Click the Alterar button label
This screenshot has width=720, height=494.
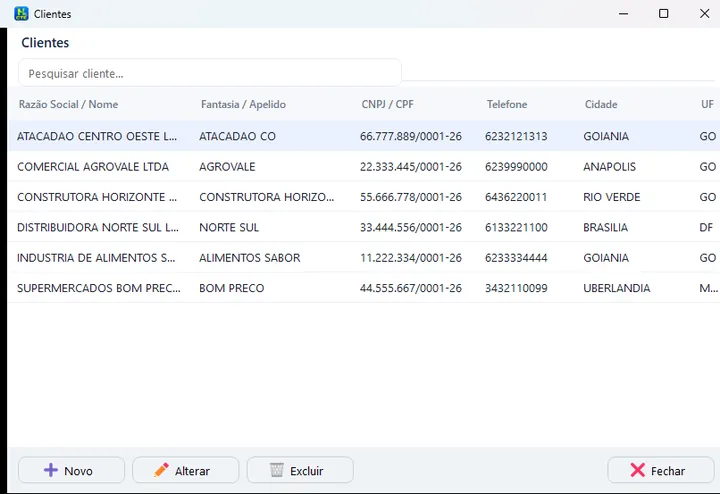[192, 471]
